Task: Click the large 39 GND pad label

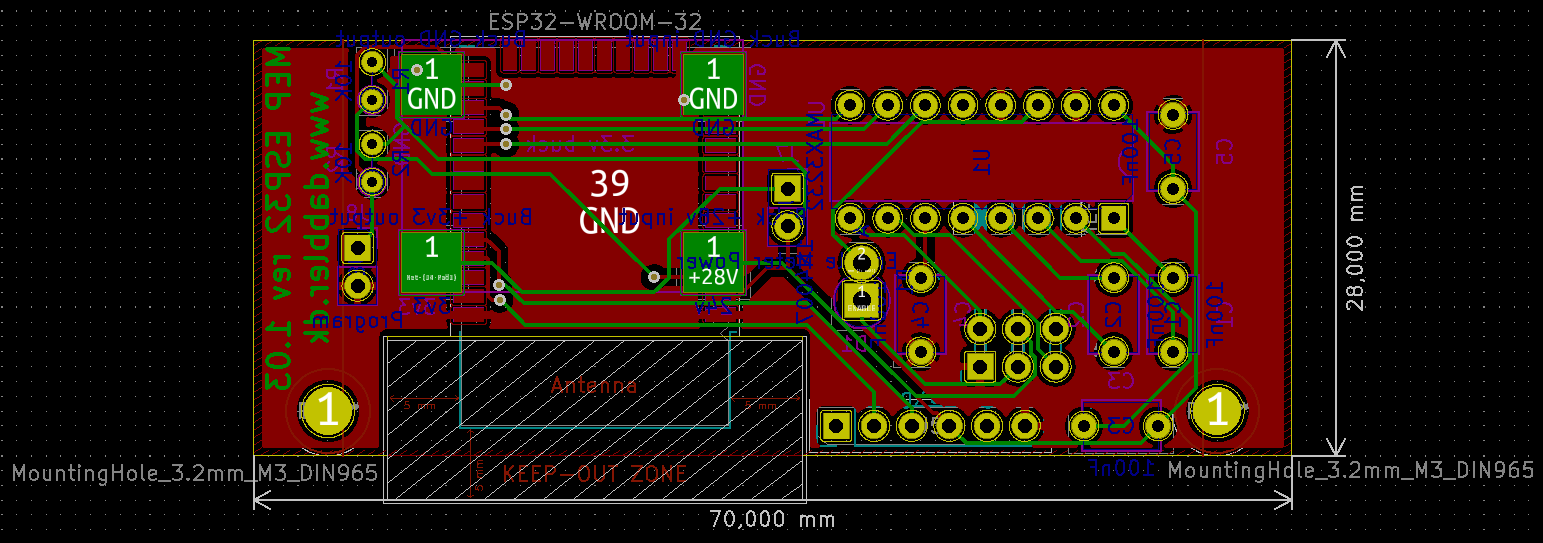Action: point(610,201)
